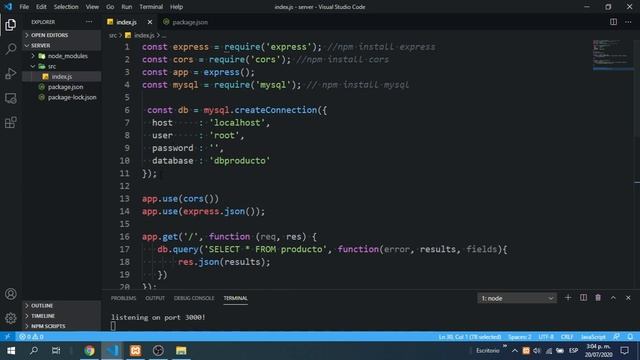640x360 pixels.
Task: Open the View menu
Action: pyautogui.click(x=92, y=7)
